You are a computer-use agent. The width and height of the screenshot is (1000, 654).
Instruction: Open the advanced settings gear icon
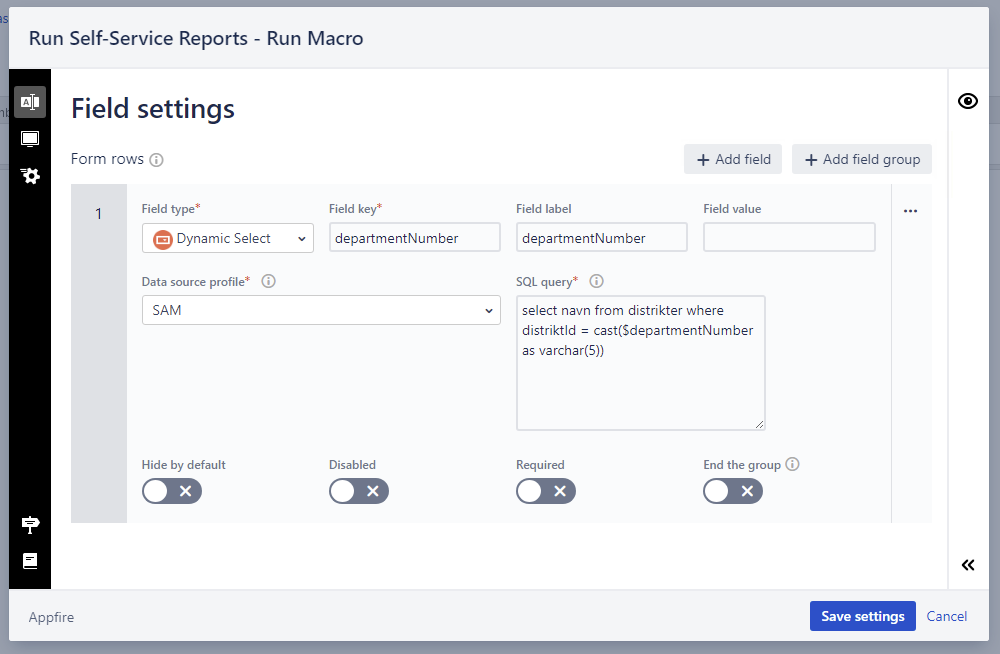pyautogui.click(x=30, y=175)
